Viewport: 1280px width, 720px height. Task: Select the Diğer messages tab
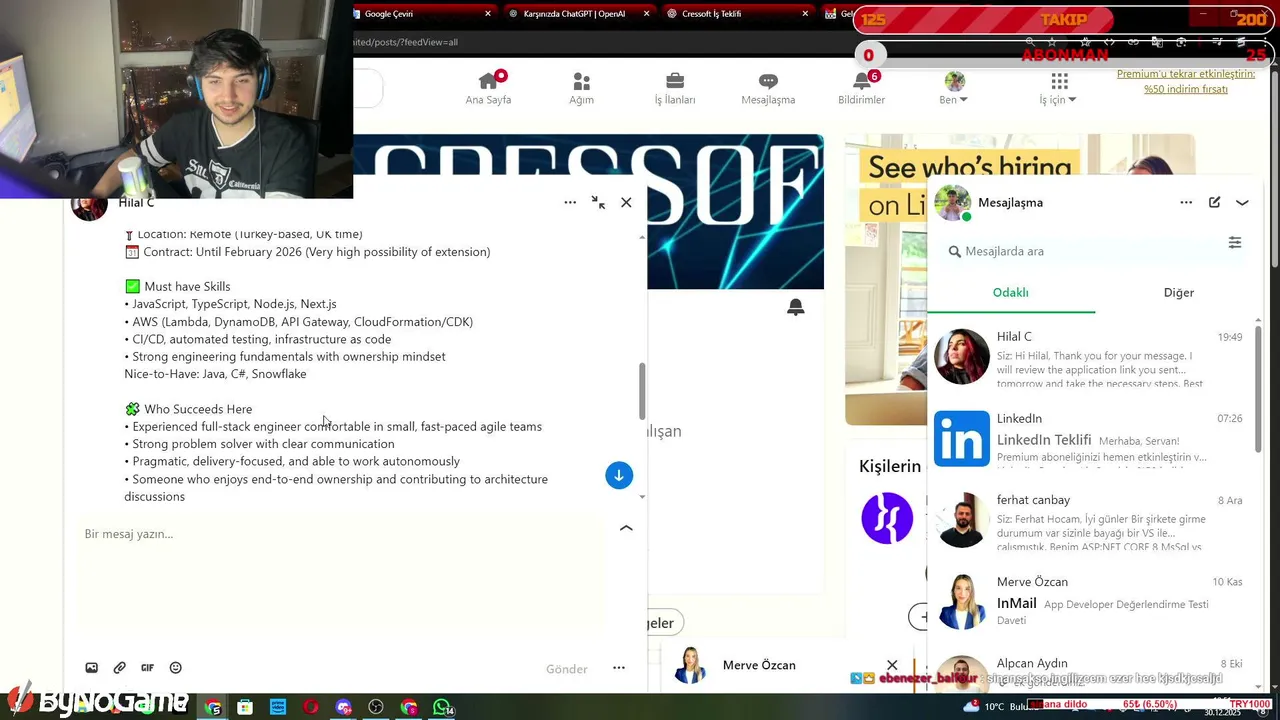coord(1179,293)
